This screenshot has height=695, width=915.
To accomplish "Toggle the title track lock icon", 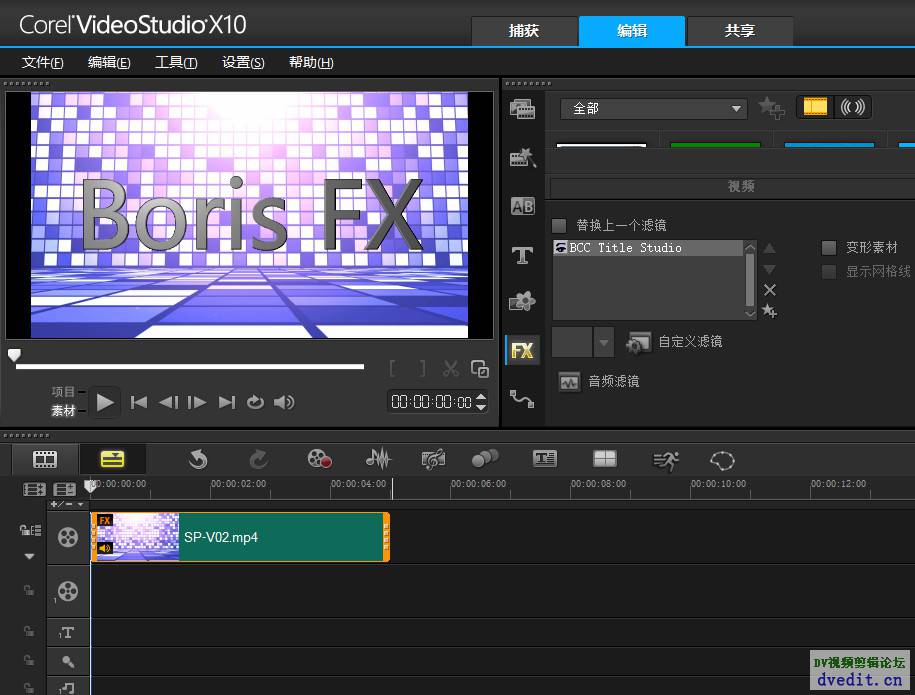I will click(29, 631).
